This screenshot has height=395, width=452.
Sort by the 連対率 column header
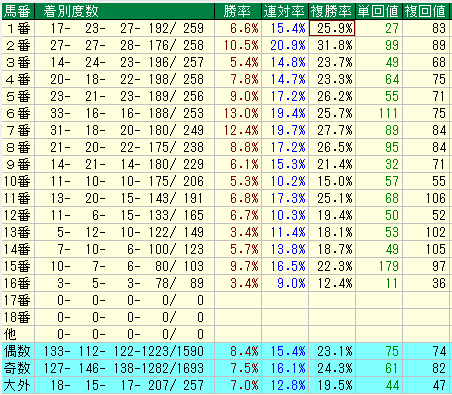(x=285, y=11)
